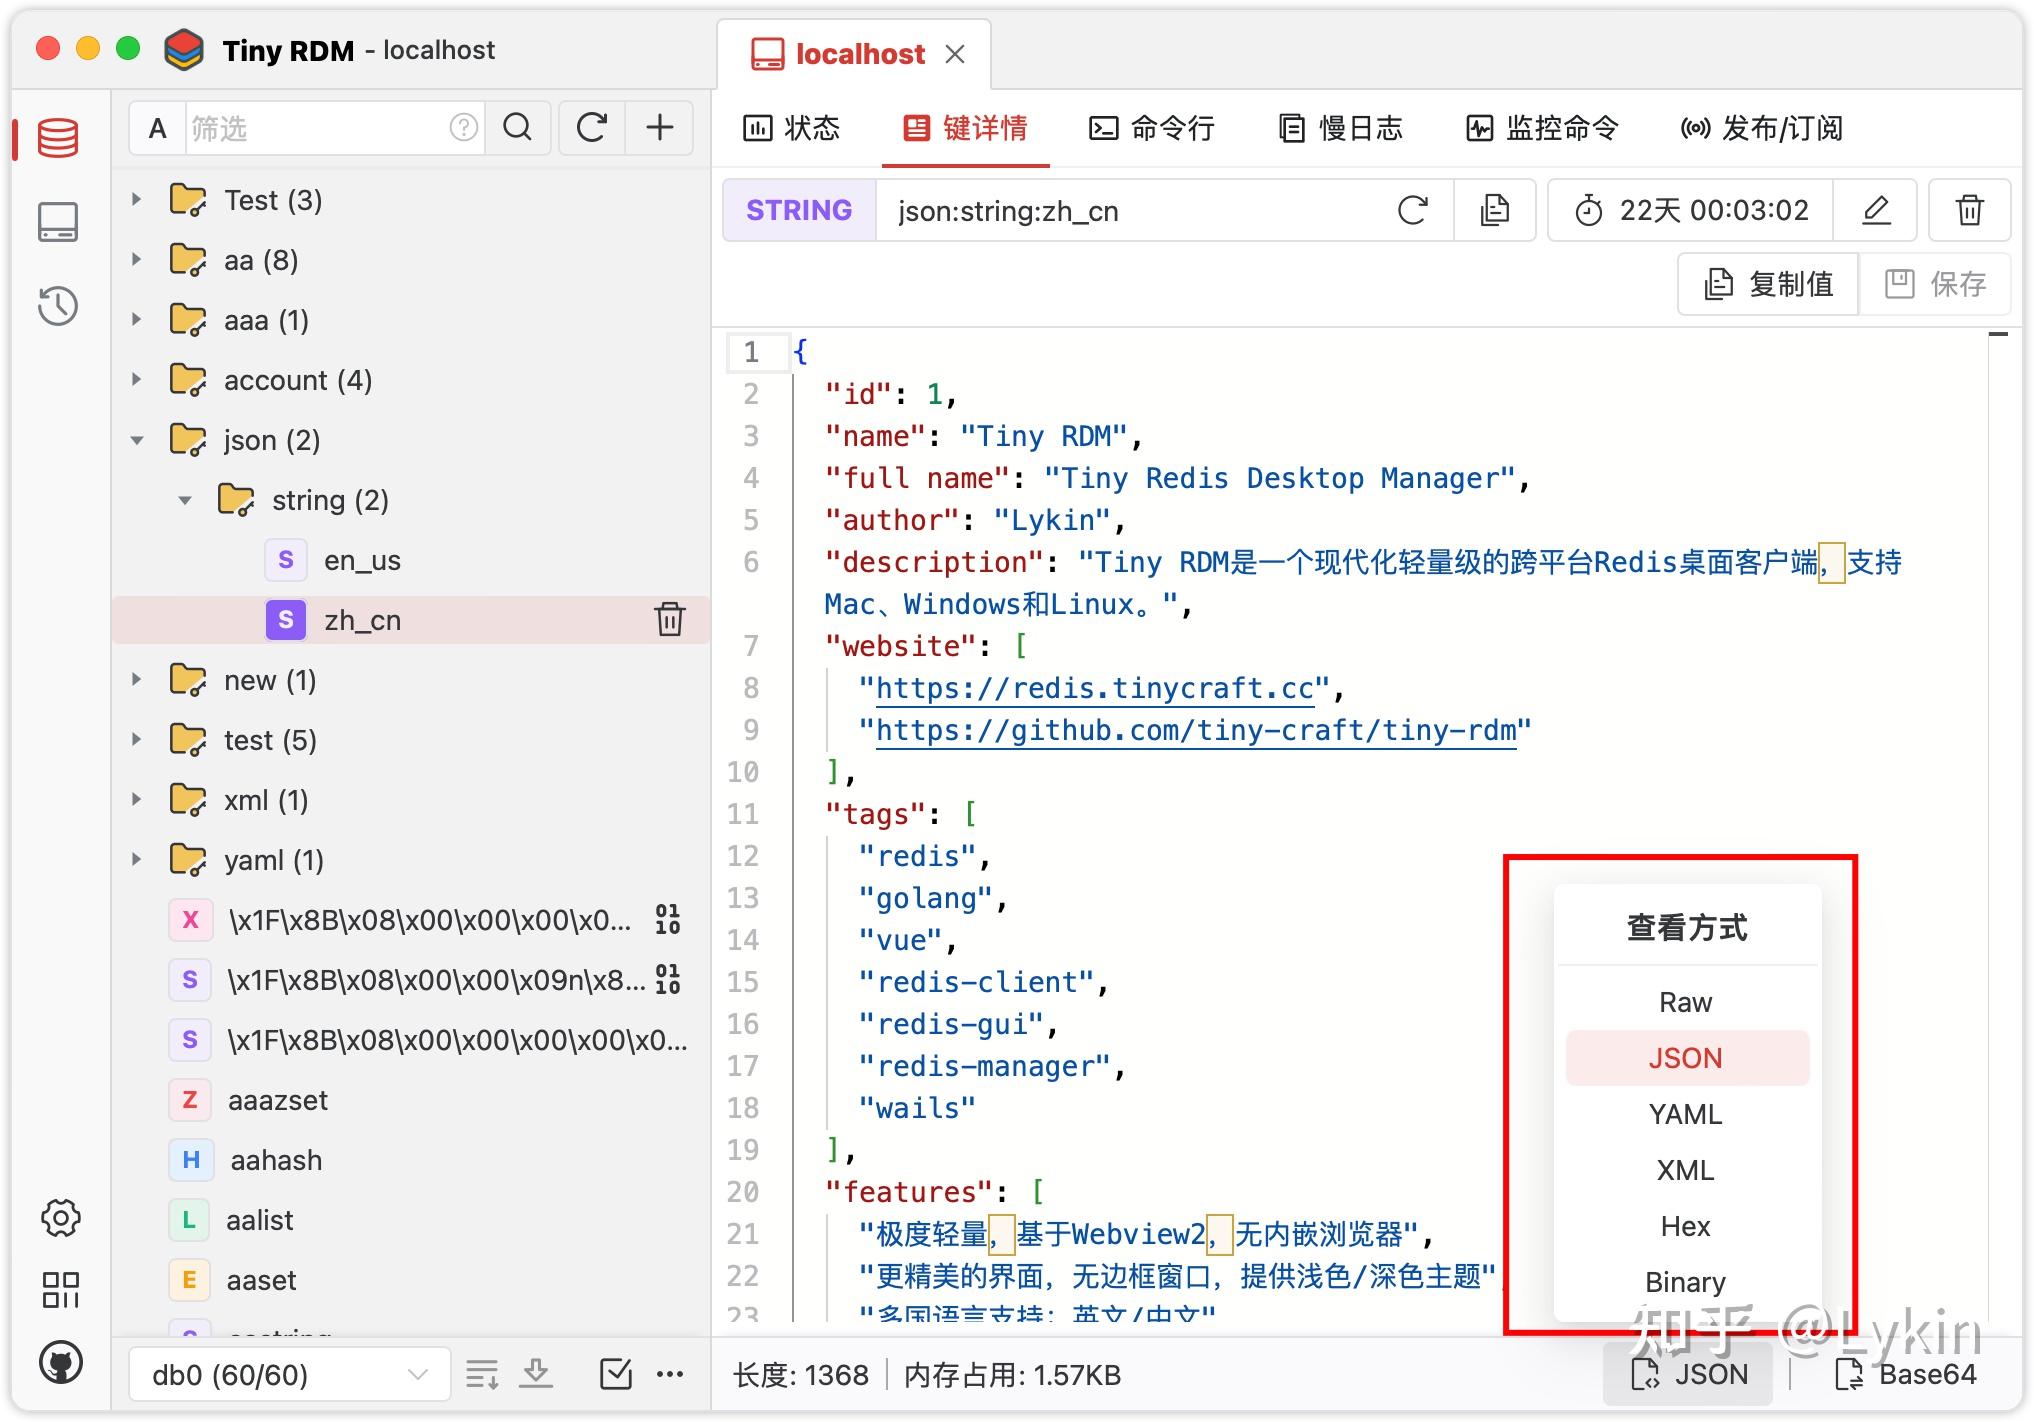The image size is (2034, 1422).
Task: Click the 筛选 filter input field
Action: tap(316, 128)
